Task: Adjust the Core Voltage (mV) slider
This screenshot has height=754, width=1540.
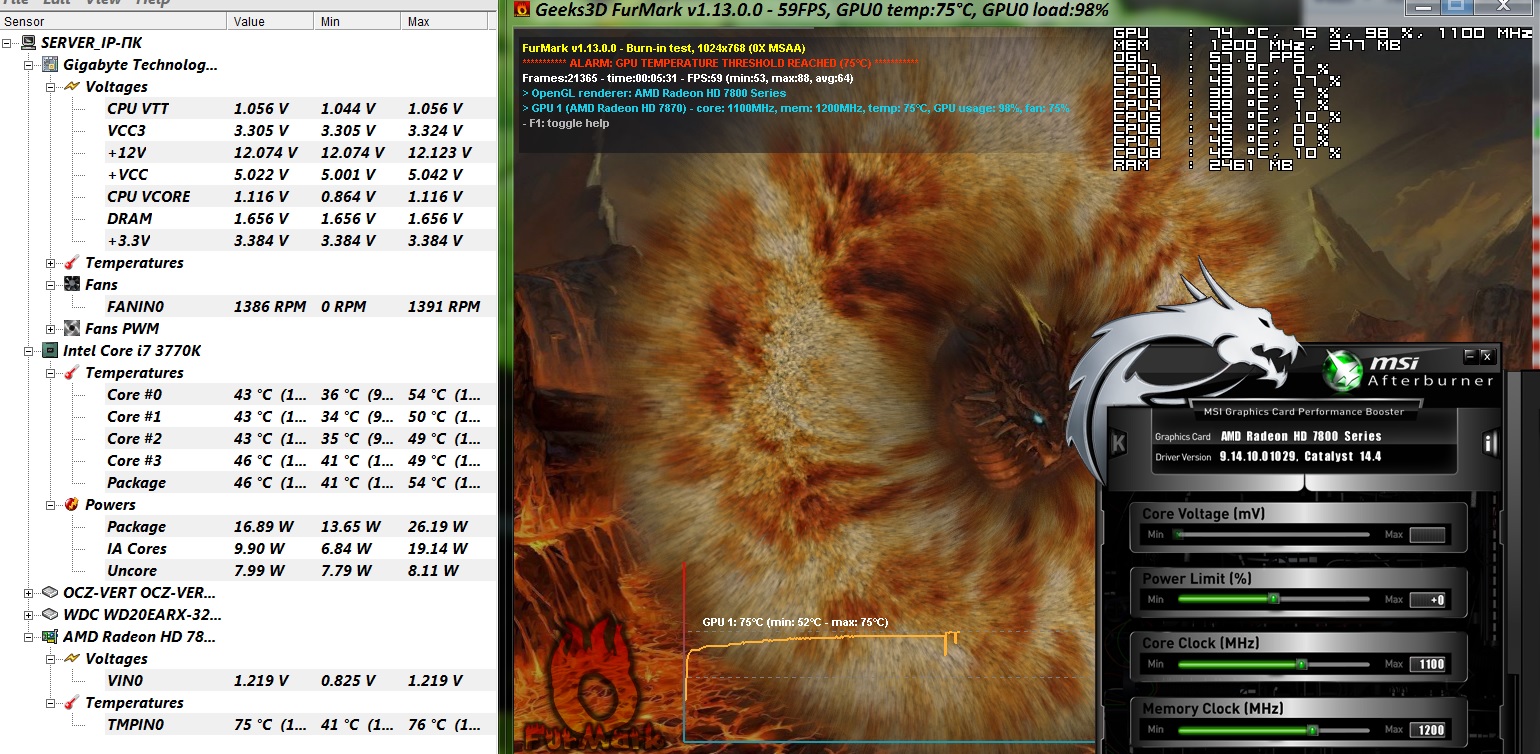Action: coord(1273,535)
